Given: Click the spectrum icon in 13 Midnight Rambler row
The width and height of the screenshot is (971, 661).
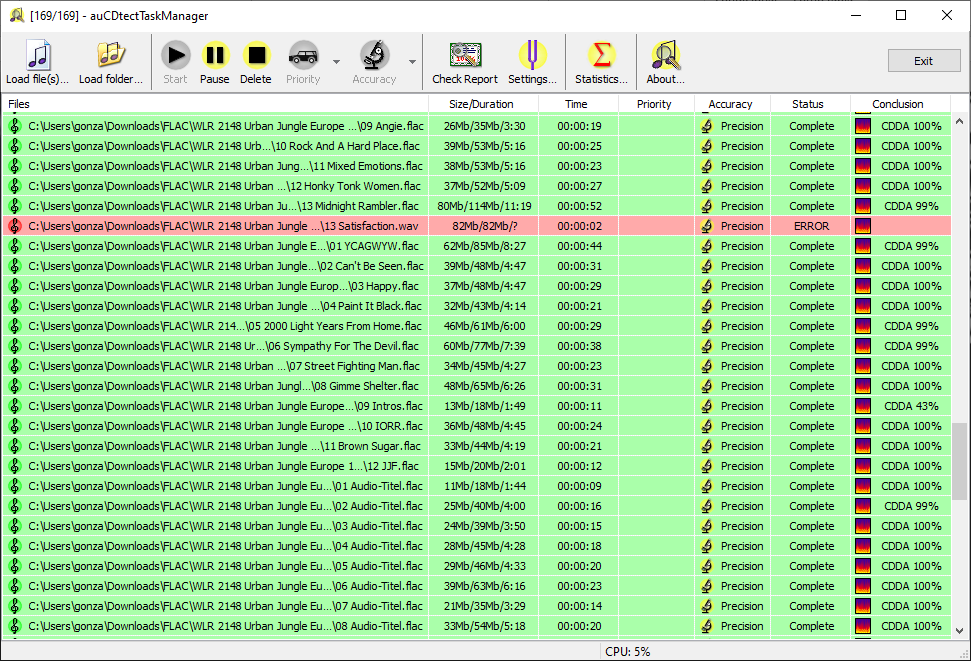Looking at the screenshot, I should (863, 206).
